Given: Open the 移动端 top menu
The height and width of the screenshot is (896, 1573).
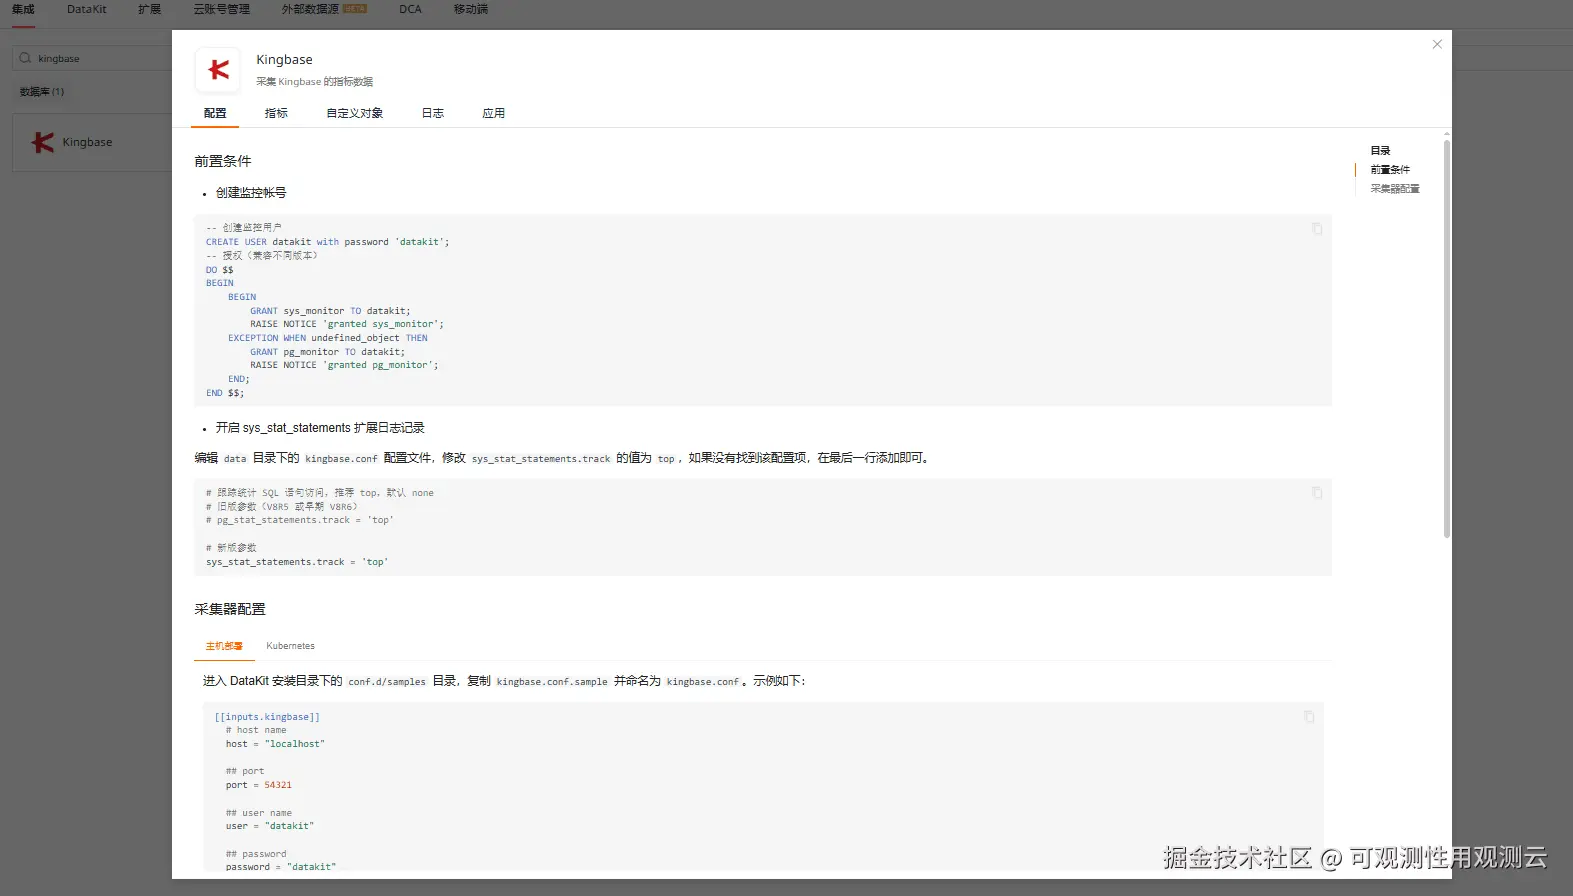Looking at the screenshot, I should [471, 9].
